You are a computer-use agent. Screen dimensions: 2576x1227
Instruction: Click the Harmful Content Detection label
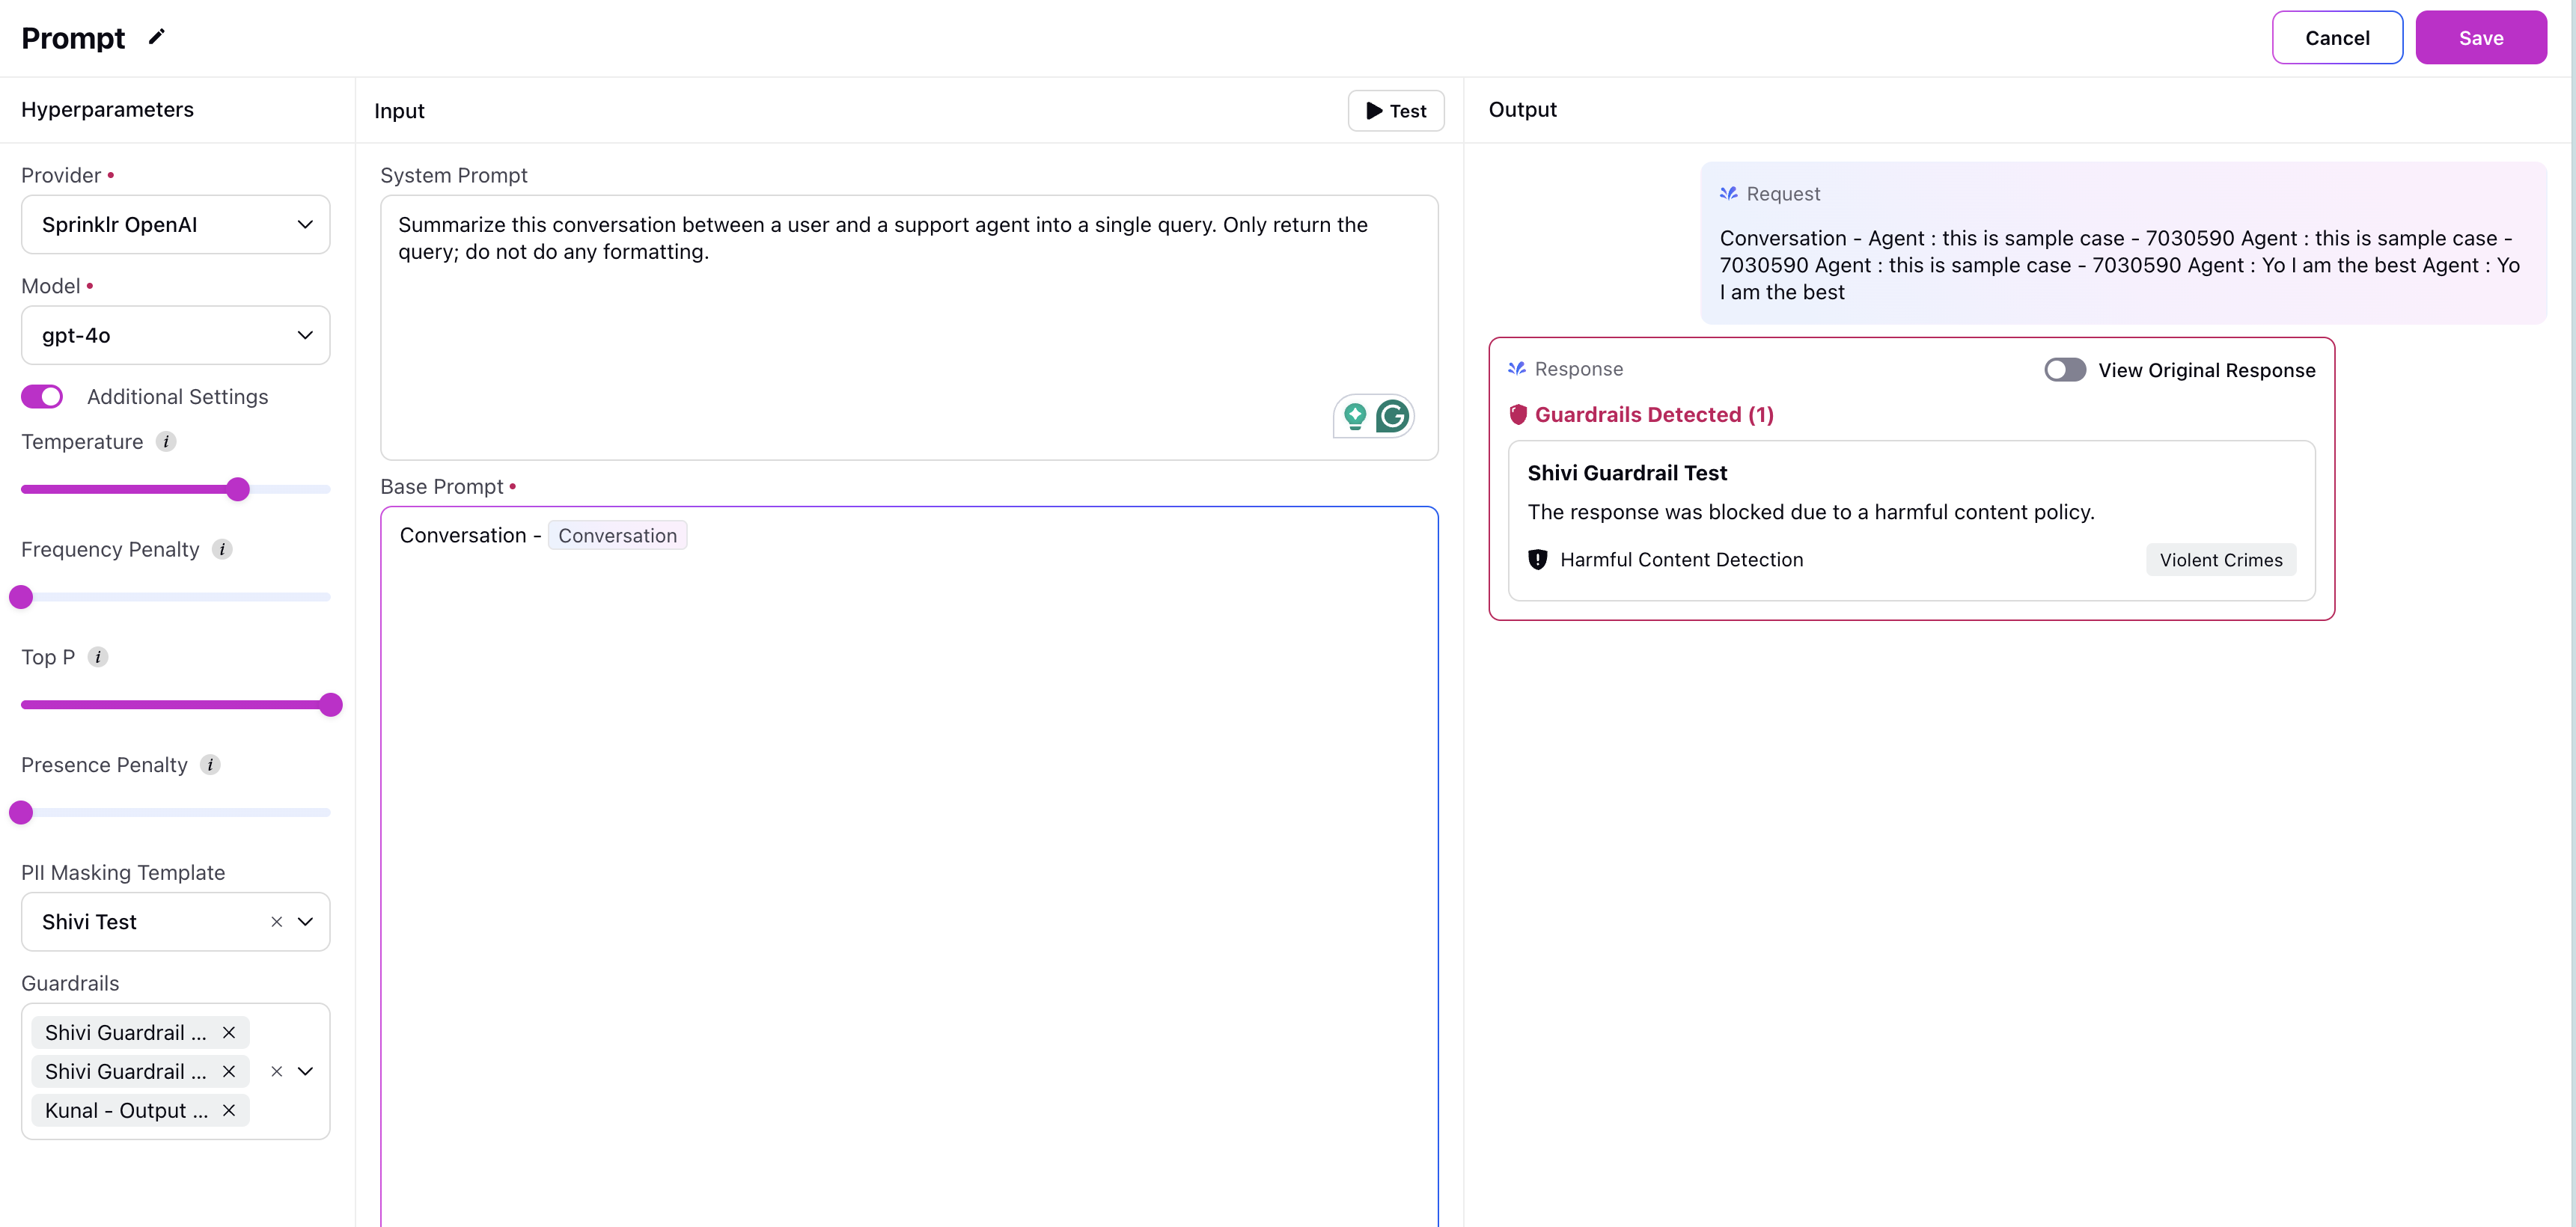pos(1681,560)
